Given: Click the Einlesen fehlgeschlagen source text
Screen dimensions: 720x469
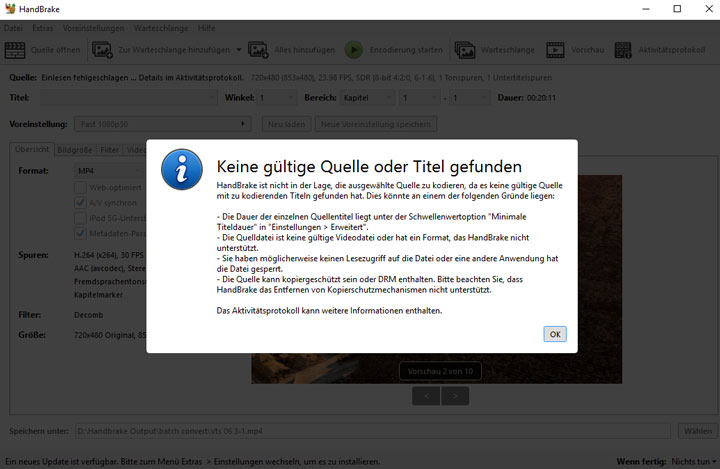Looking at the screenshot, I should (x=142, y=78).
